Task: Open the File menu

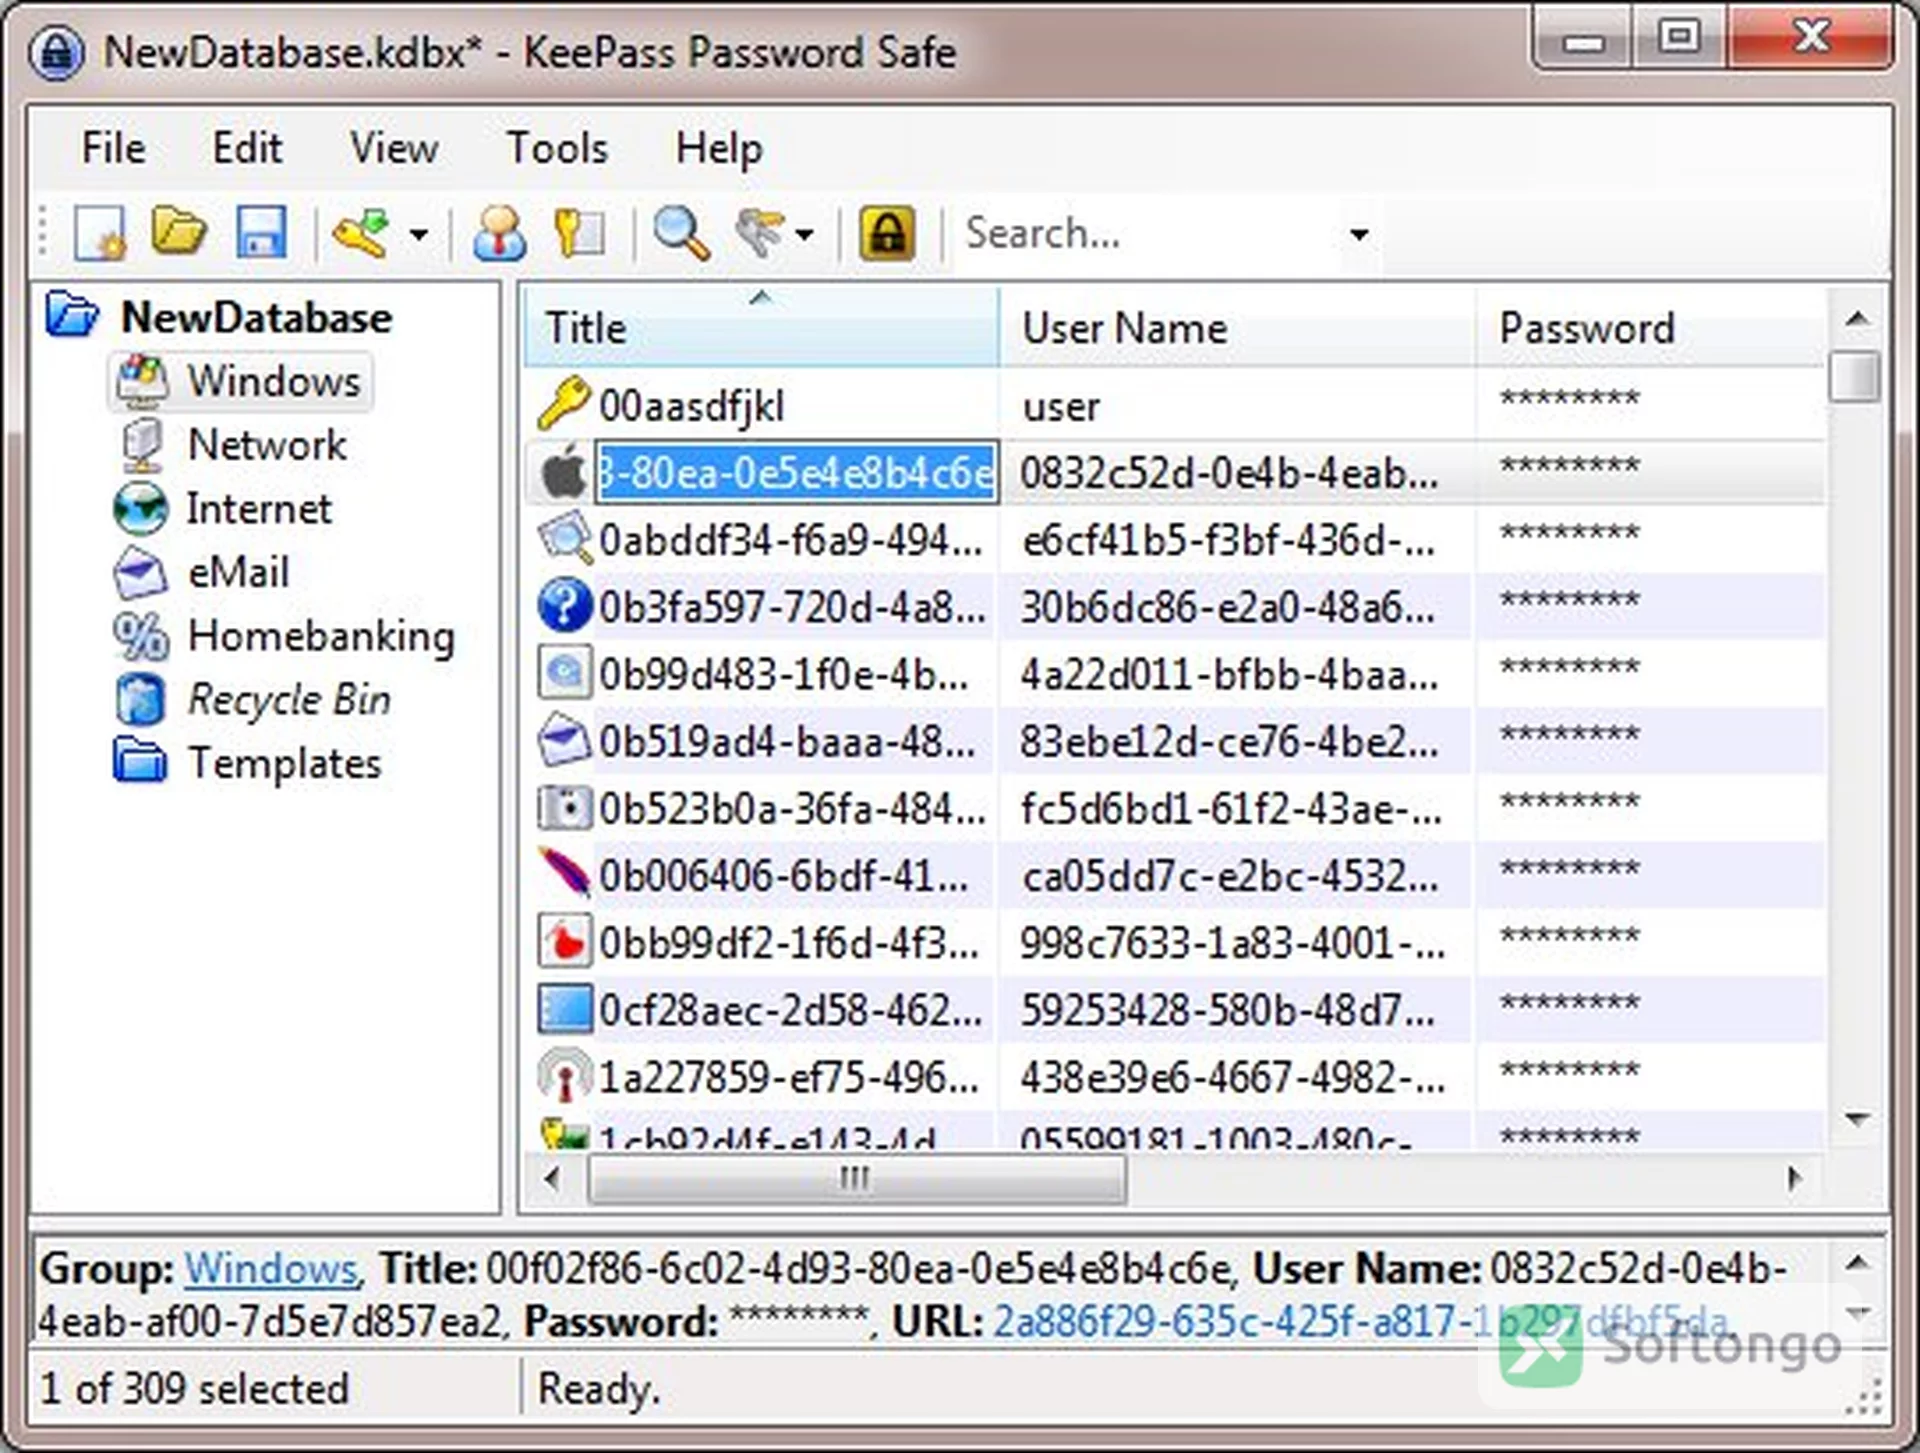Action: pos(113,148)
